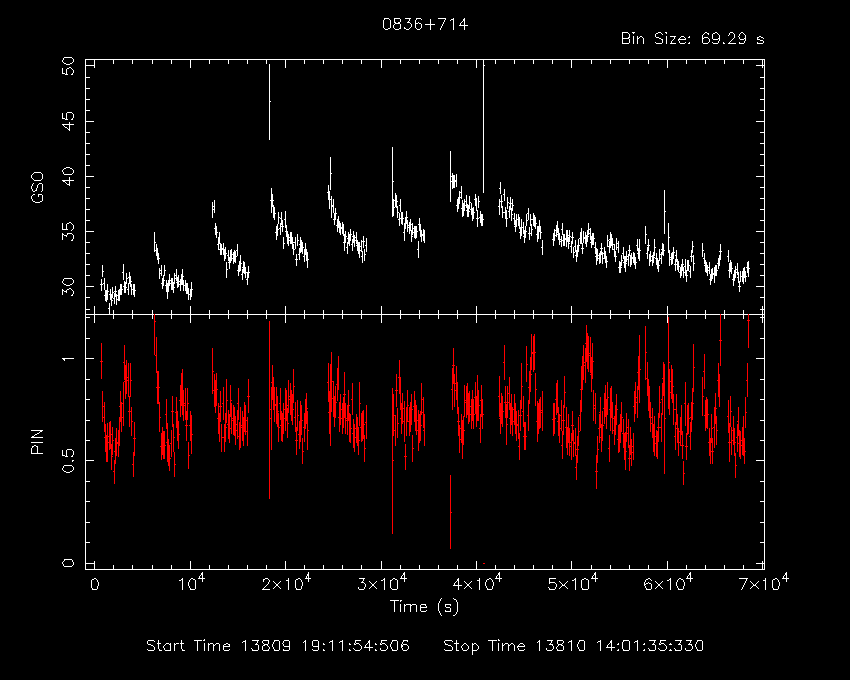Click the GSO y-axis value 30
Image resolution: width=850 pixels, height=680 pixels.
(68, 286)
